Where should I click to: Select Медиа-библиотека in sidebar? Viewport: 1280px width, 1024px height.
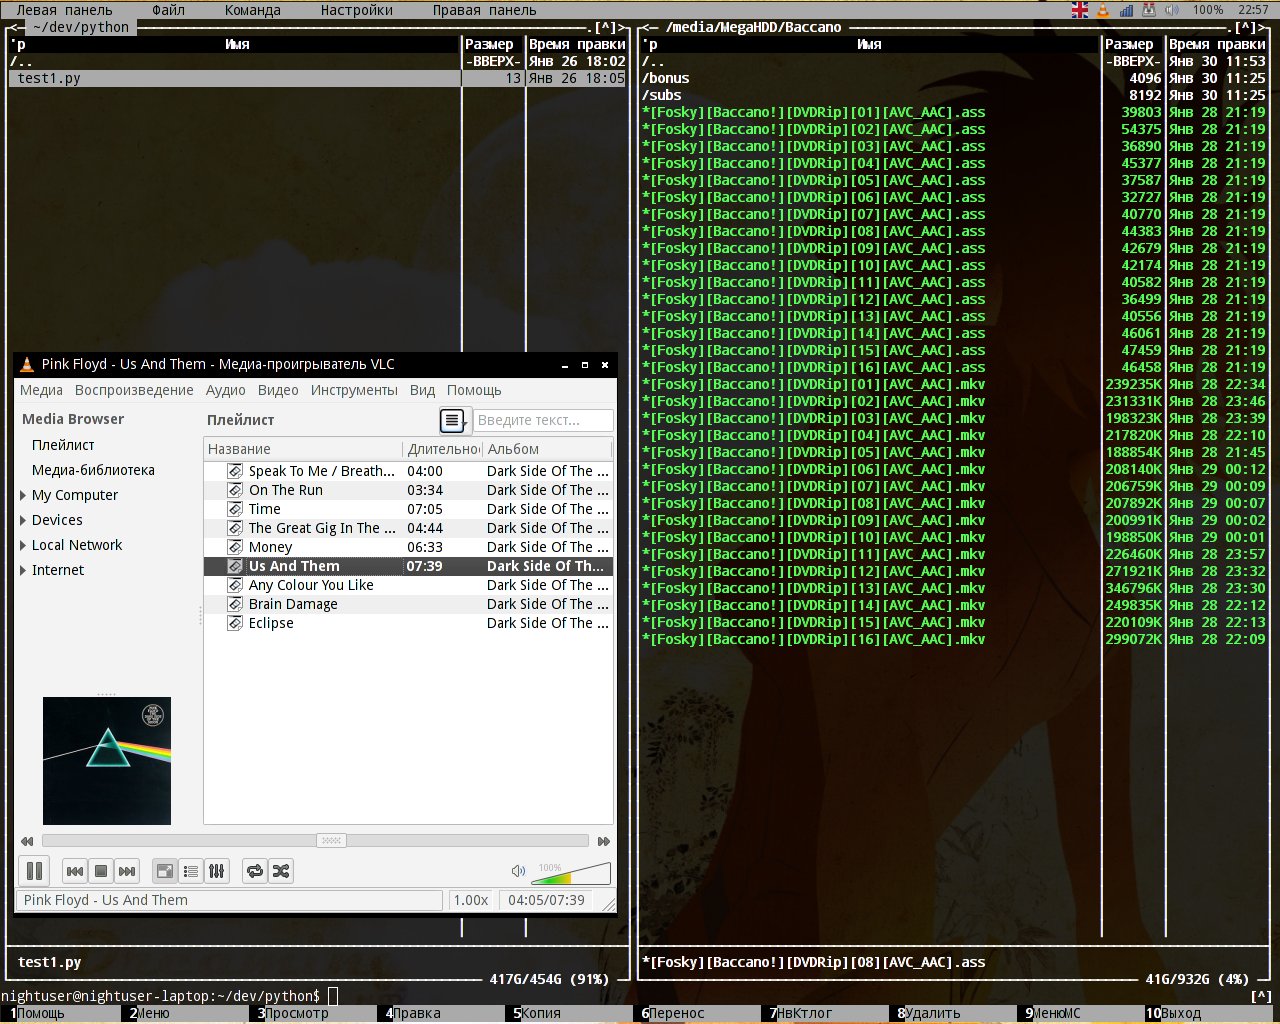coord(93,470)
